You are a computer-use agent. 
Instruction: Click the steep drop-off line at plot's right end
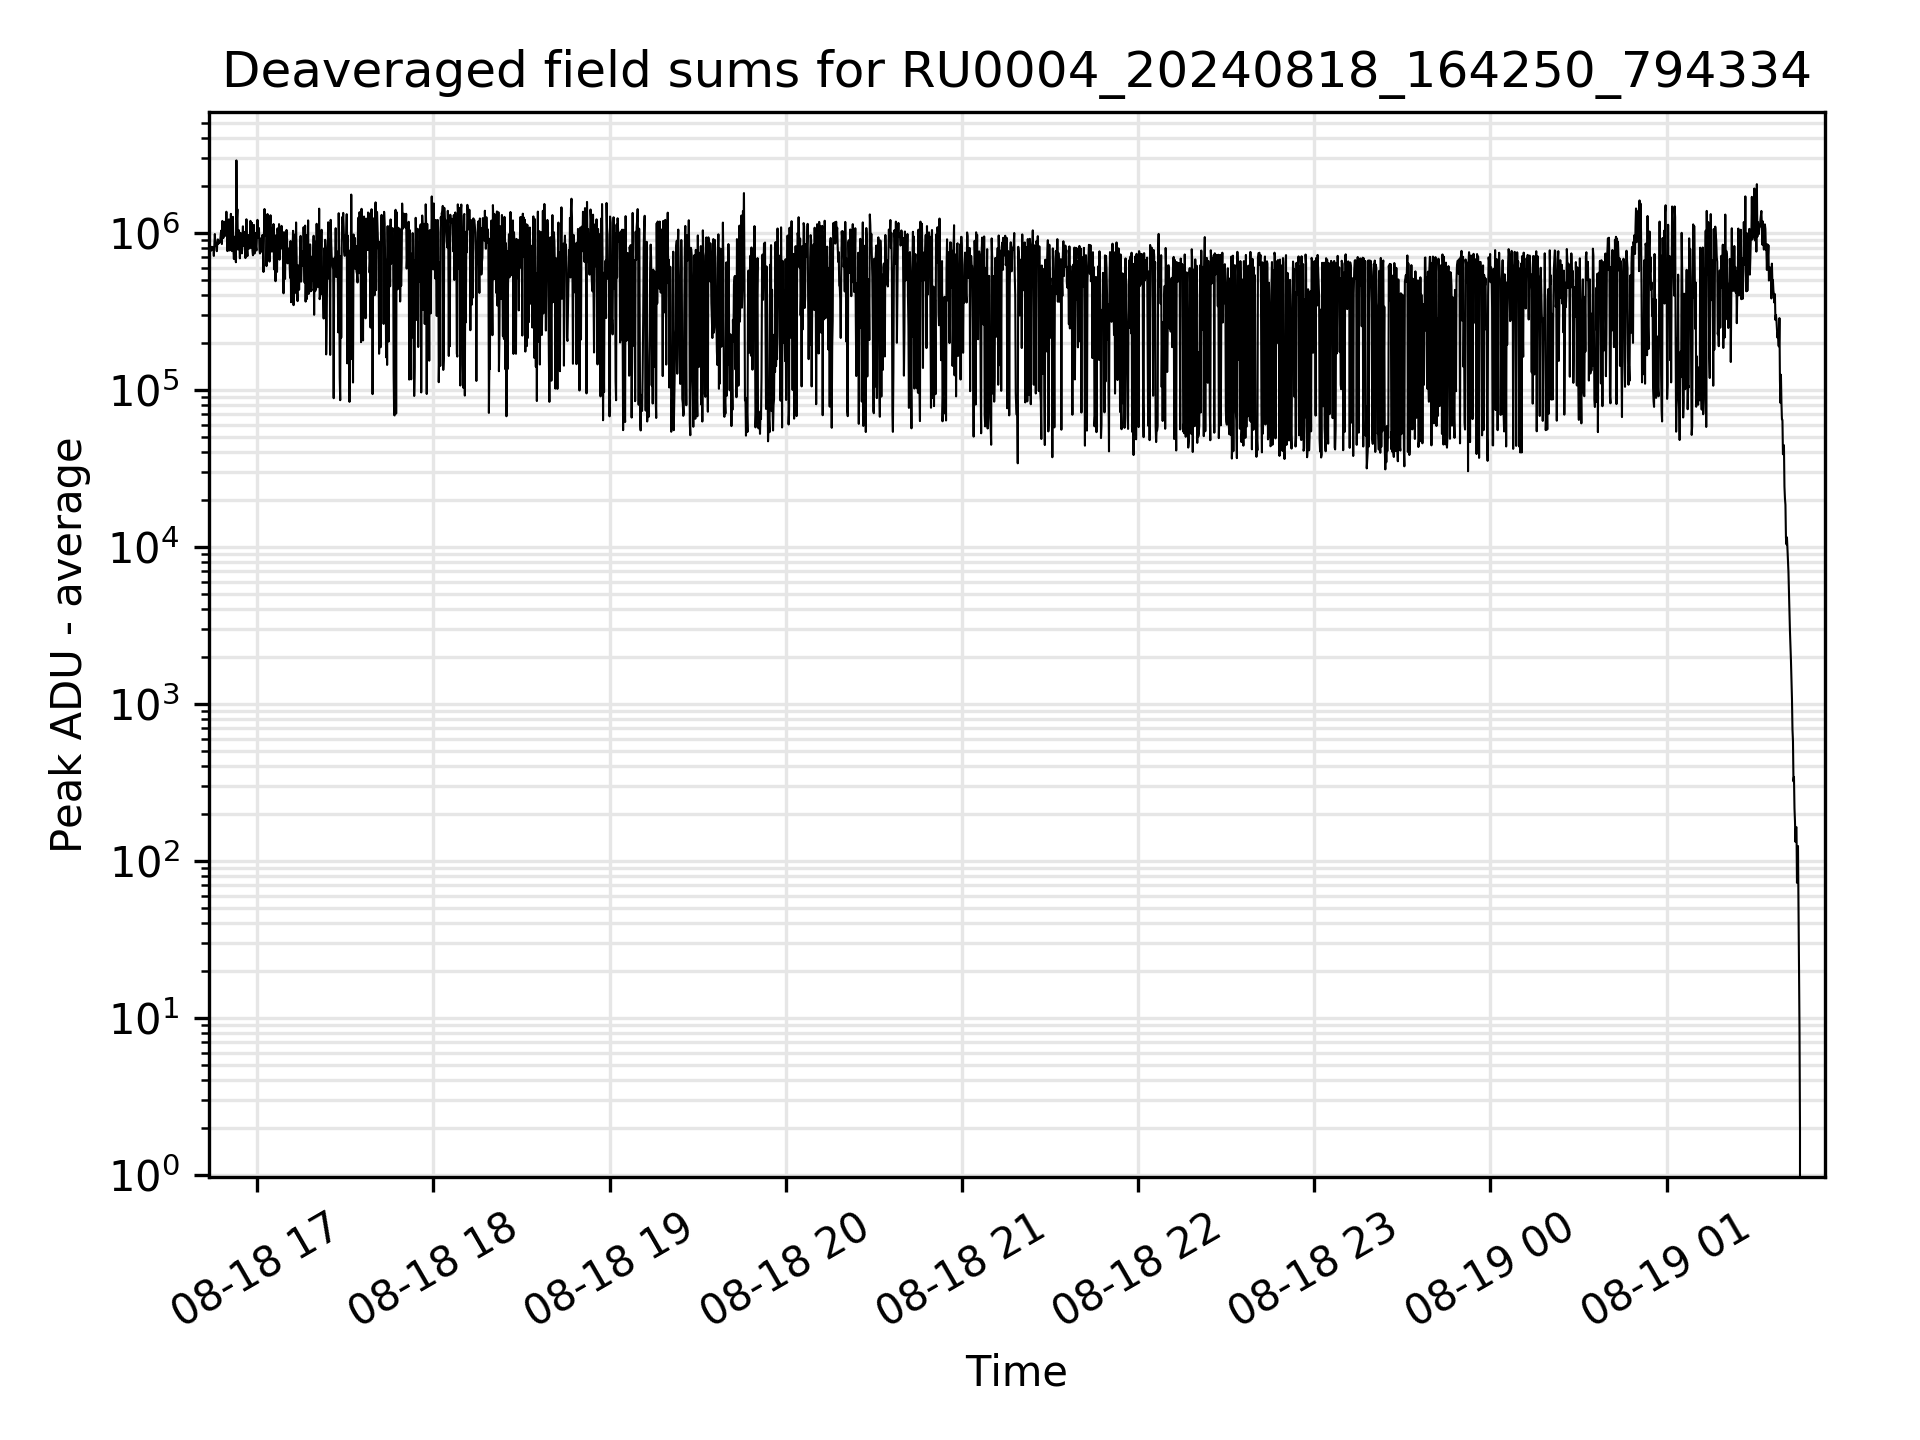coord(1790,700)
